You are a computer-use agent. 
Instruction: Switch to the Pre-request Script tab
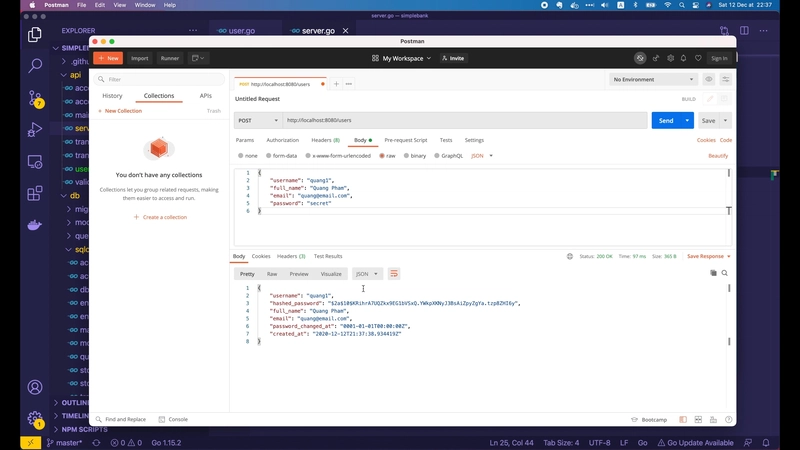[405, 140]
